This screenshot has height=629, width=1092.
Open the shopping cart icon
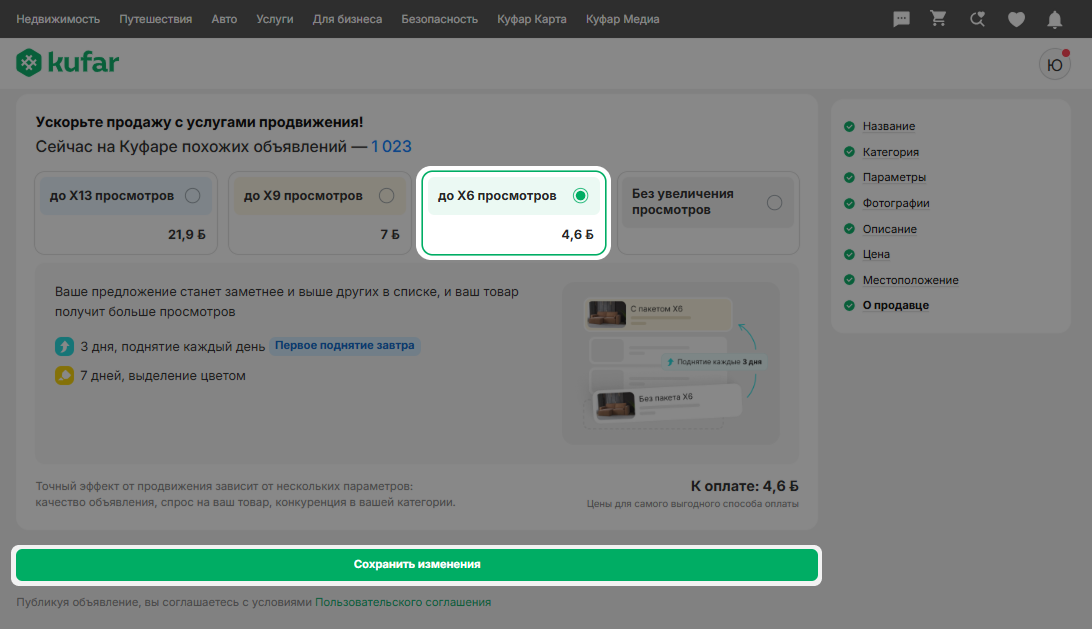939,18
